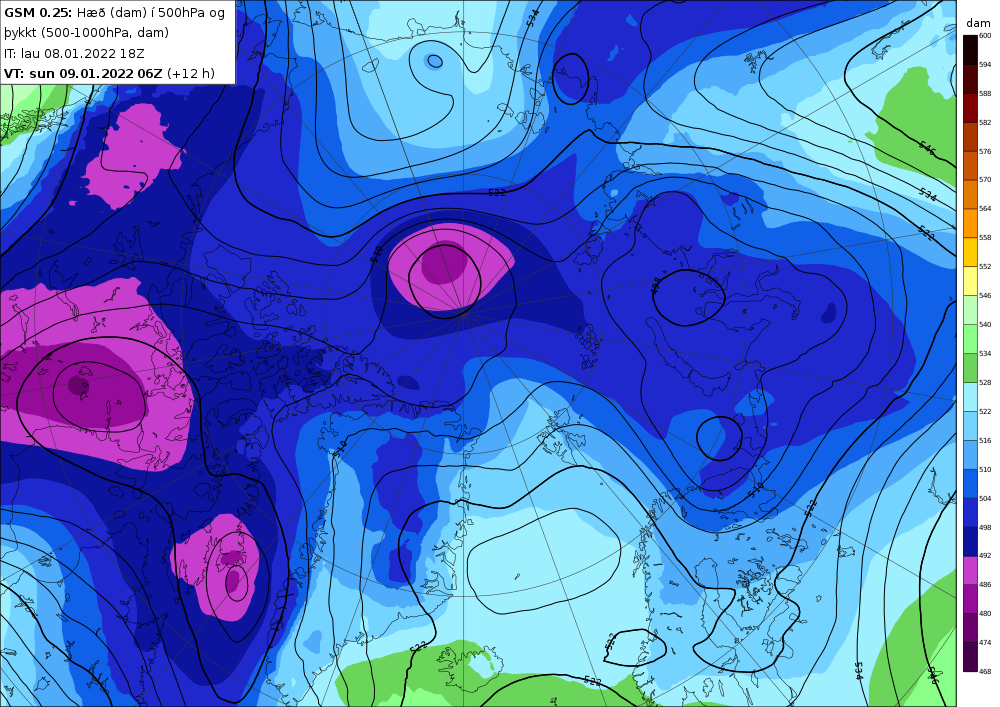
Task: Click the 504 legend scale label
Action: (x=985, y=499)
